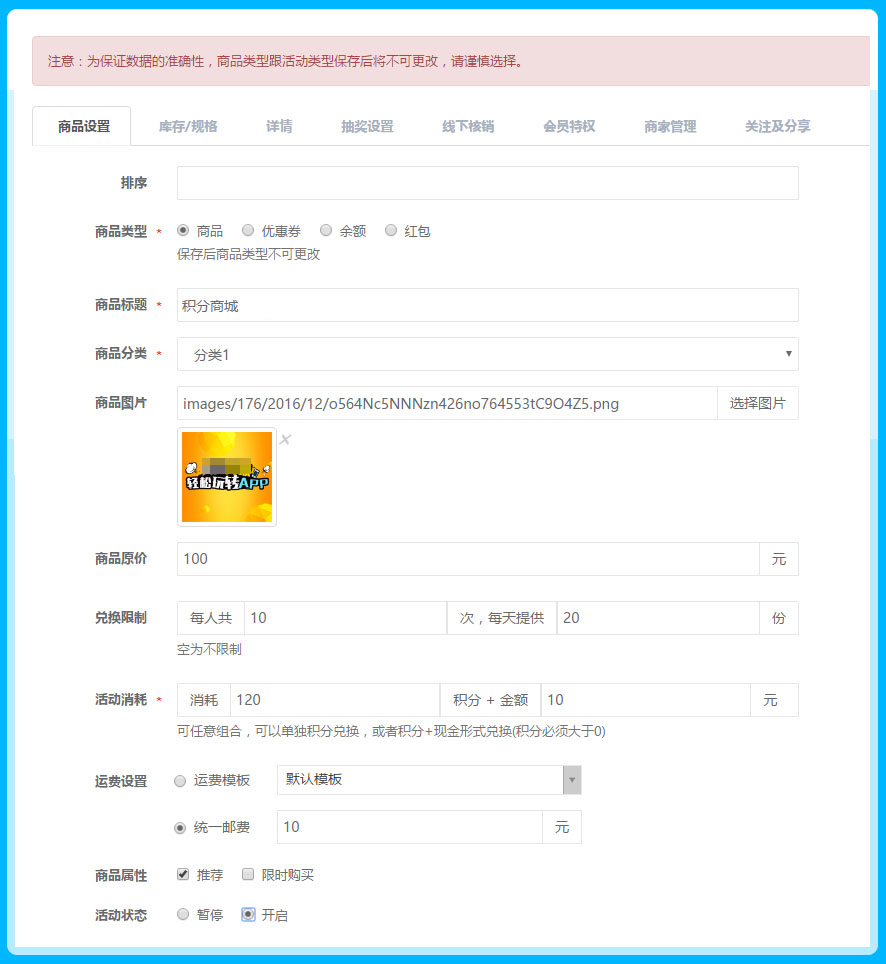Image resolution: width=886 pixels, height=964 pixels.
Task: Toggle the 推荐 checkbox
Action: point(183,874)
